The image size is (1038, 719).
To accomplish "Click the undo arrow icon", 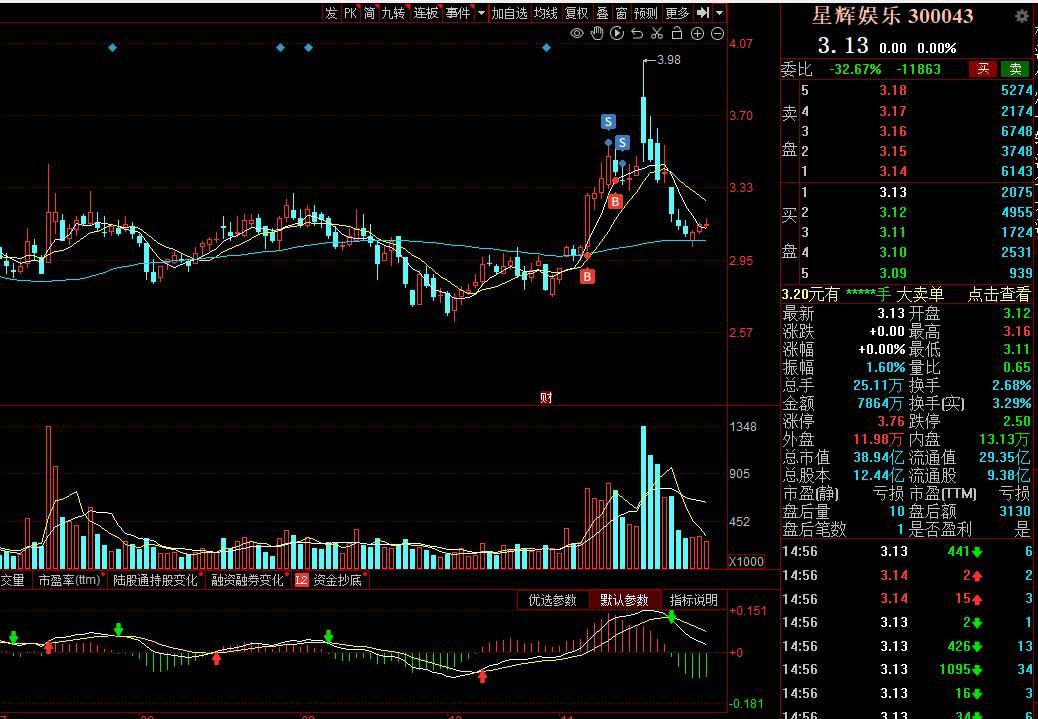I will (637, 33).
